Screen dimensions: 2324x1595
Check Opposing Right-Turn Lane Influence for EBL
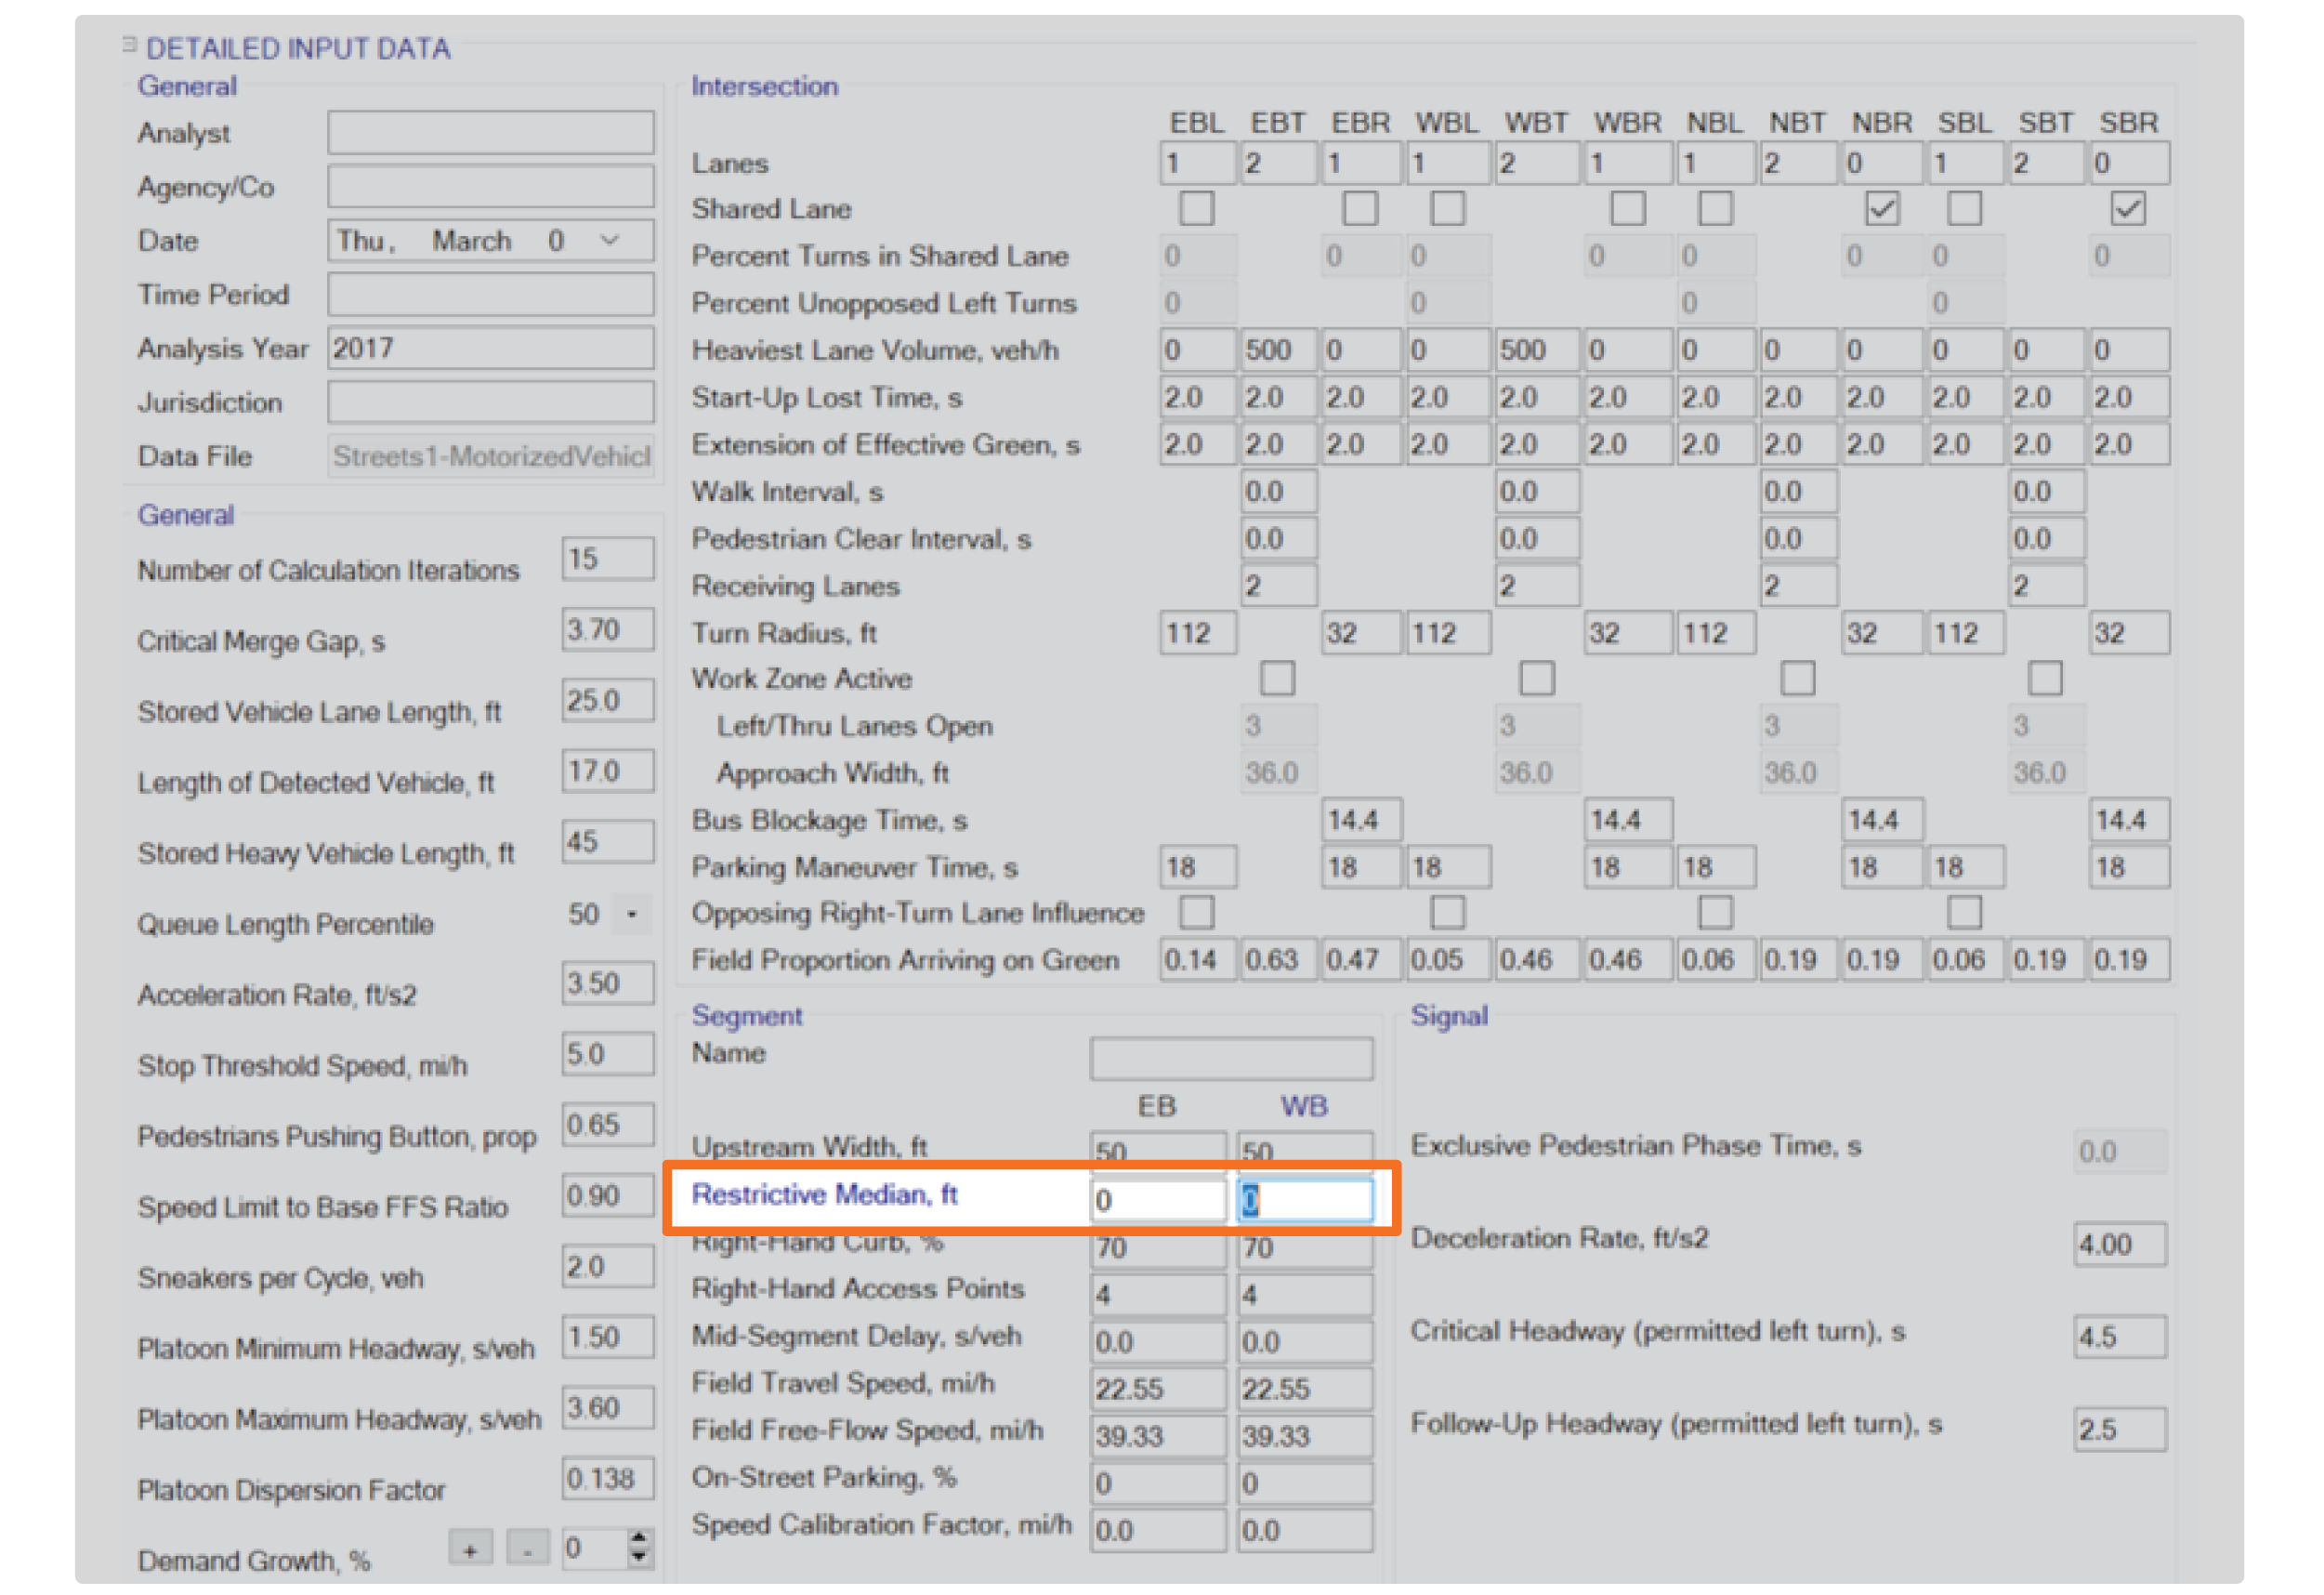[1197, 912]
